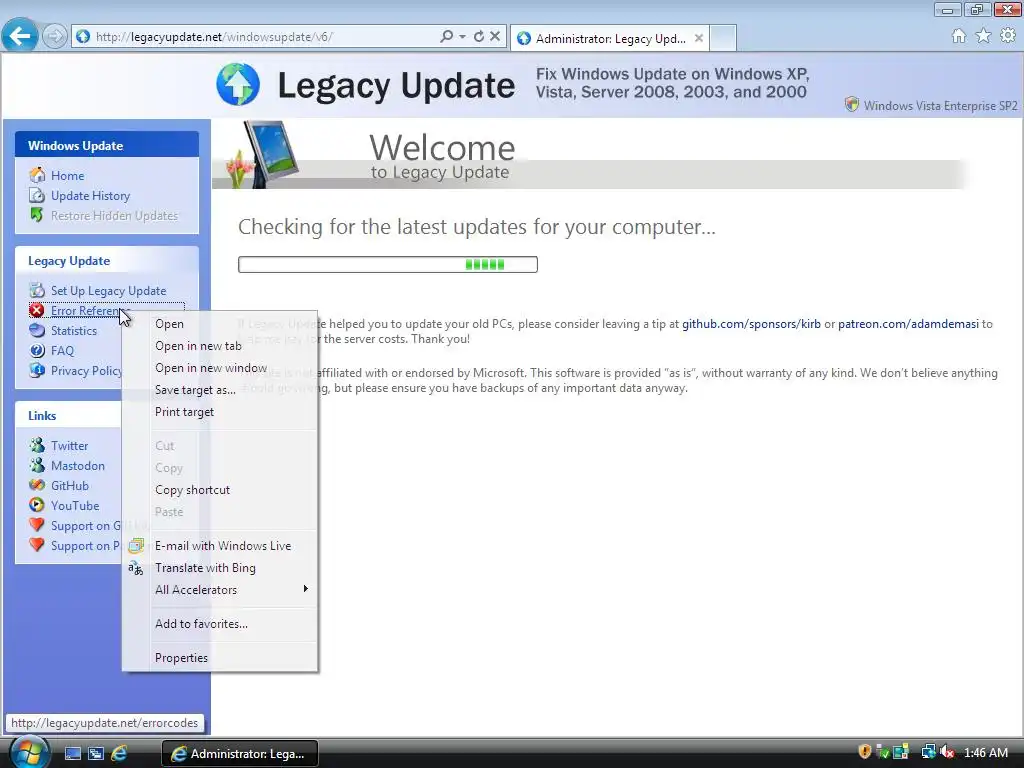Click the URL address field
The image size is (1024, 768).
(261, 37)
